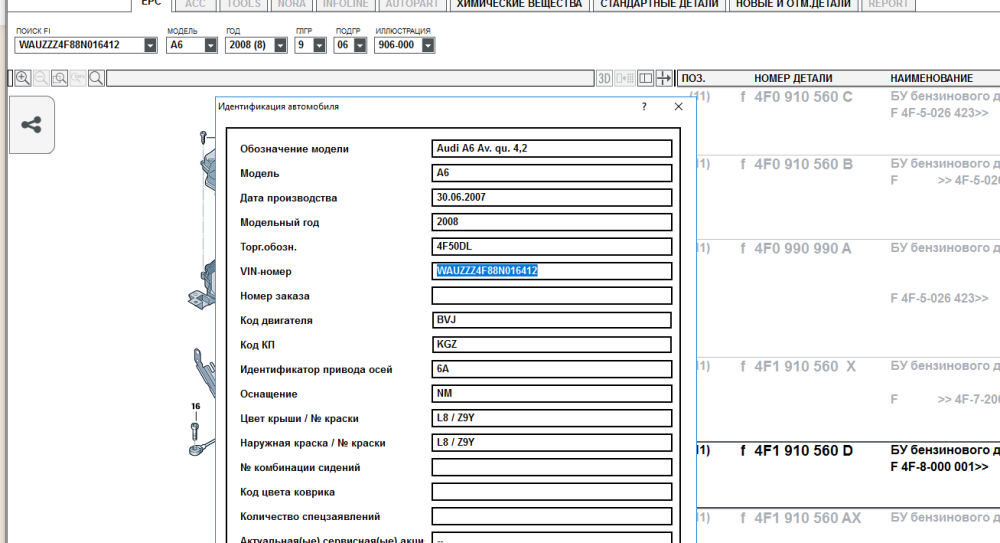Toggle the 3D view icon

(x=604, y=78)
